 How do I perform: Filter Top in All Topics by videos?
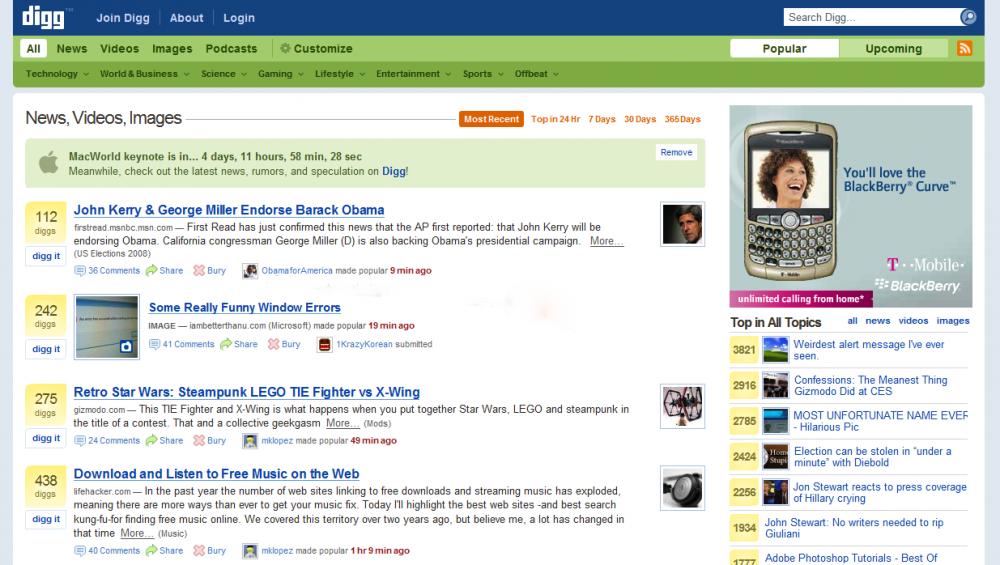[x=913, y=321]
